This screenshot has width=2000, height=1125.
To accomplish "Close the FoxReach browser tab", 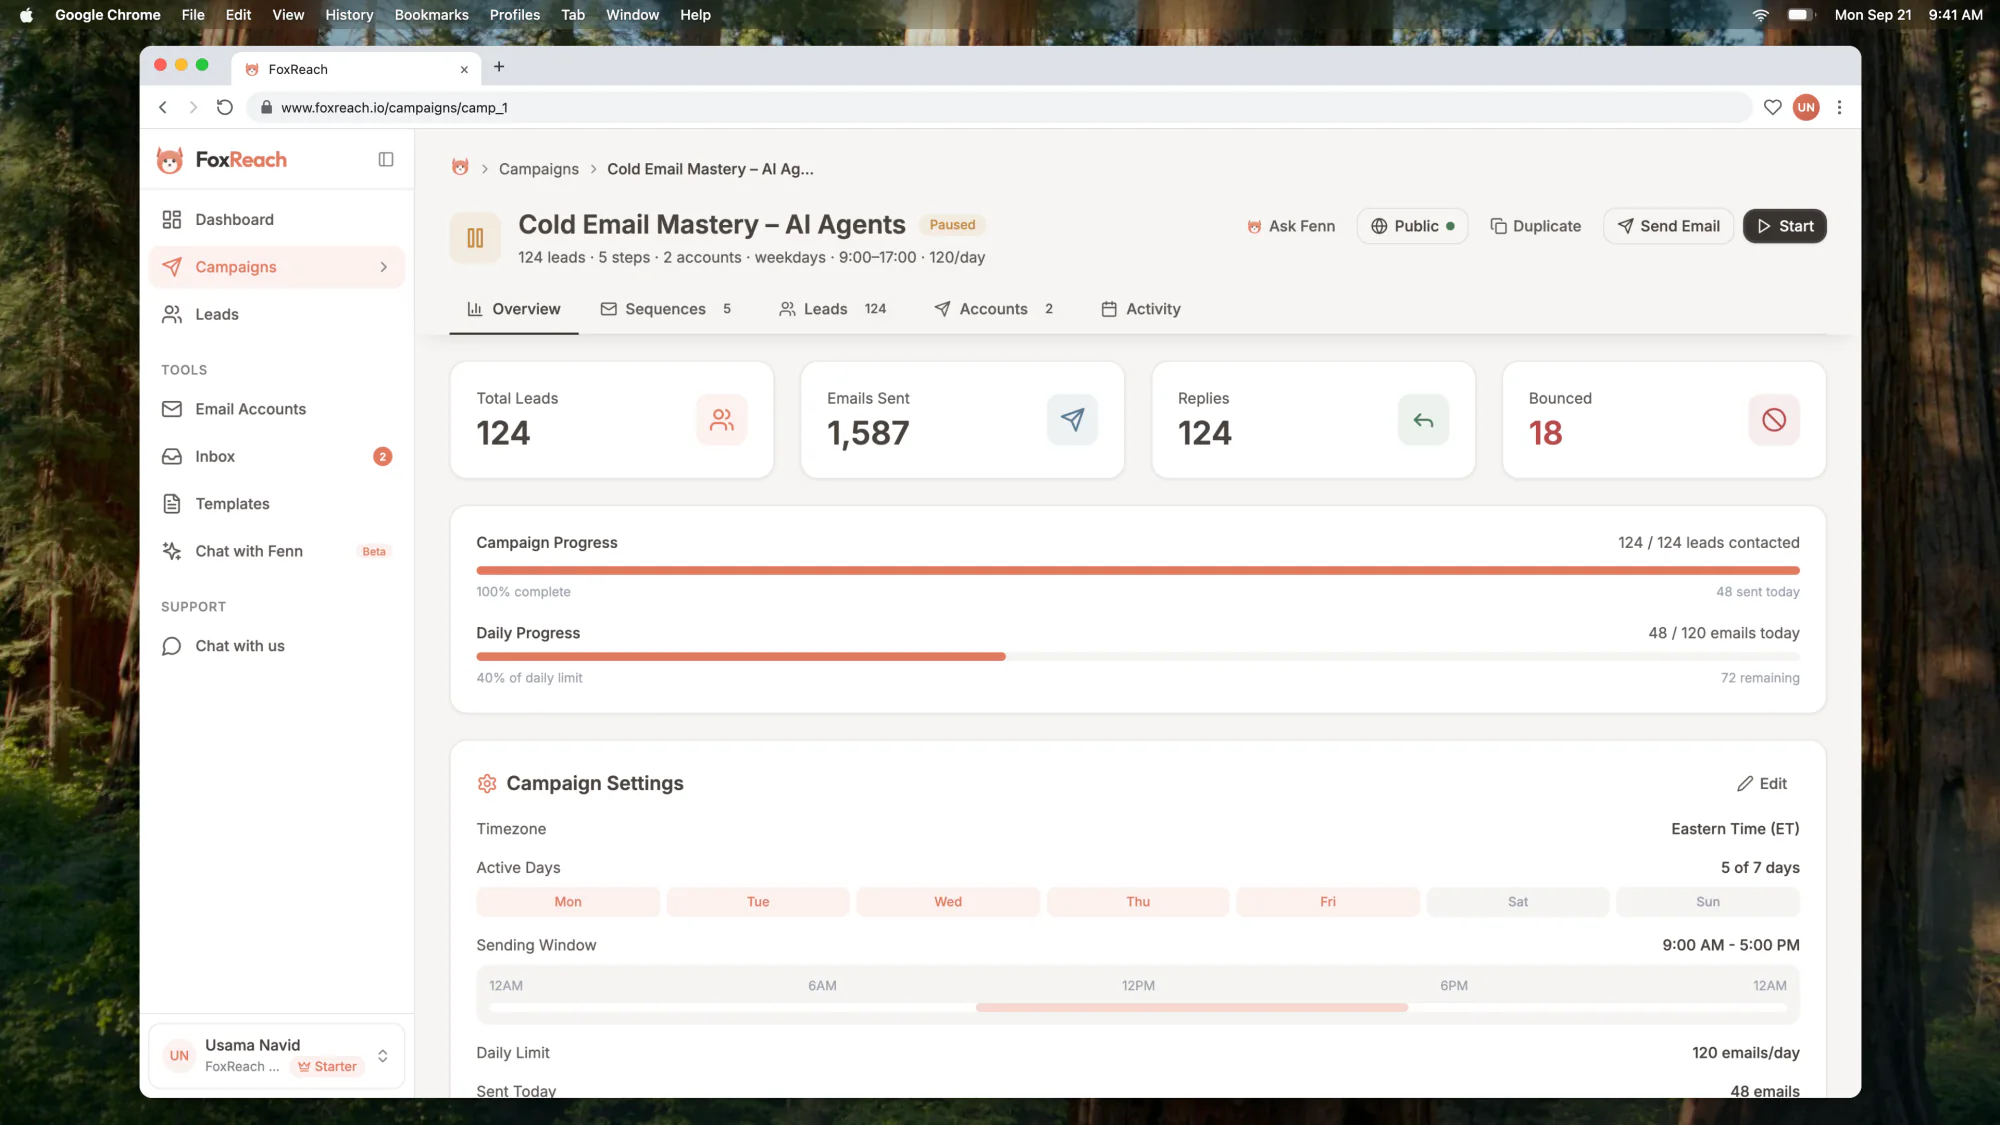I will coord(464,70).
